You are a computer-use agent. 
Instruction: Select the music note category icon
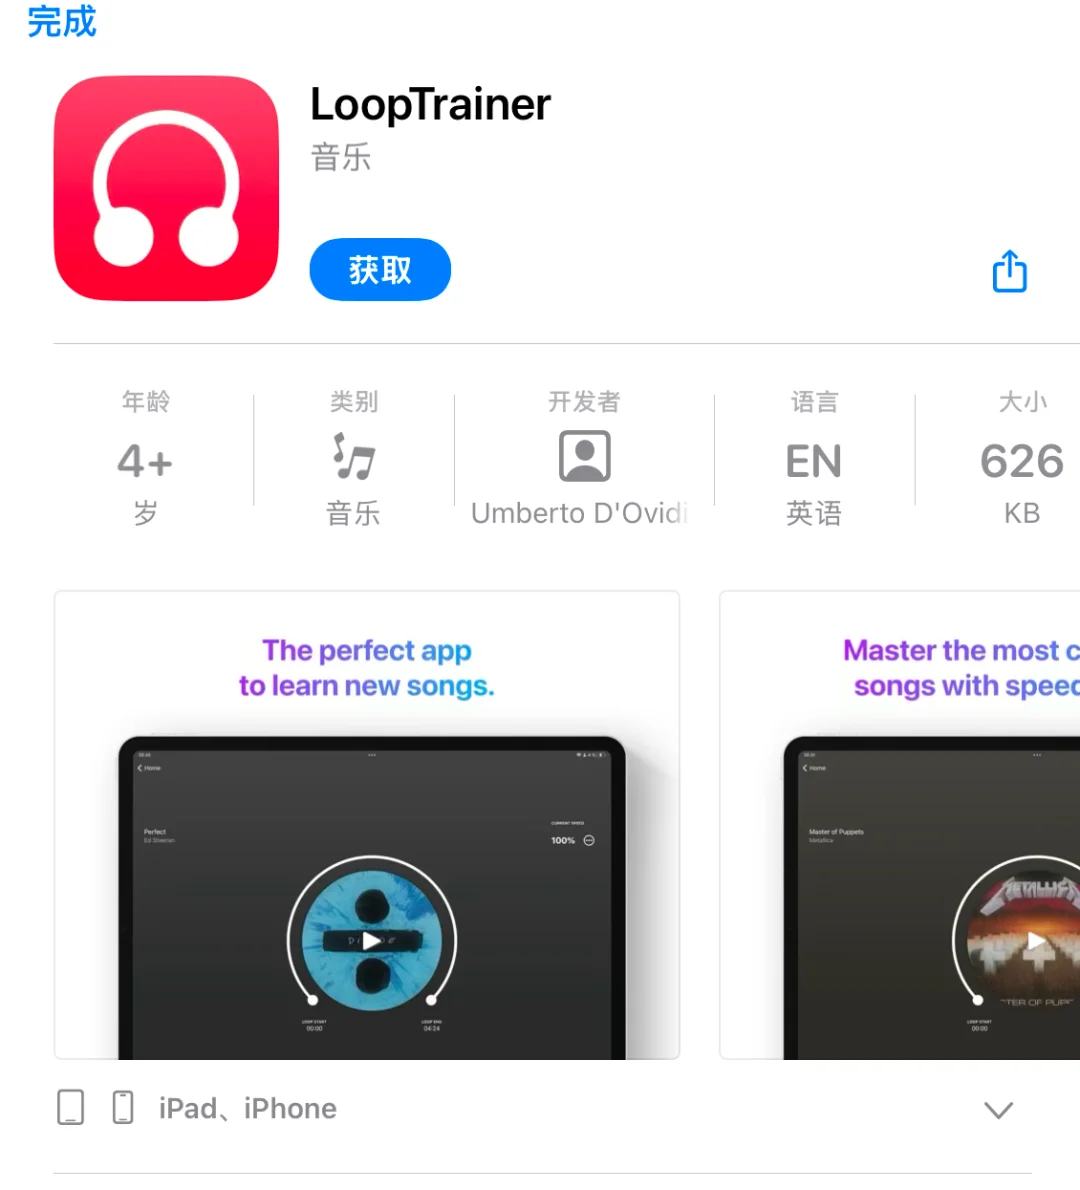tap(354, 456)
